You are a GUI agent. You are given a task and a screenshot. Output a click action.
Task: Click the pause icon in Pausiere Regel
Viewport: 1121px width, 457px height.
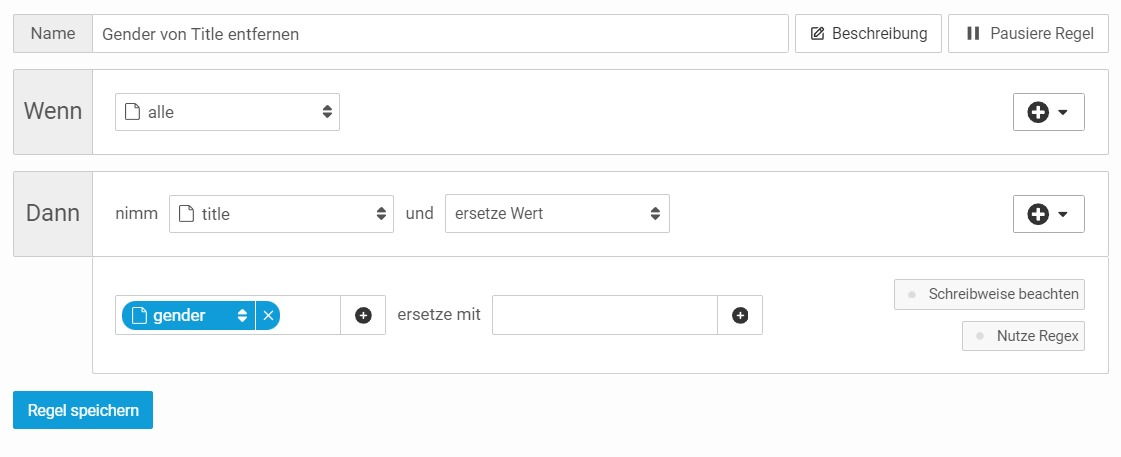click(x=972, y=34)
